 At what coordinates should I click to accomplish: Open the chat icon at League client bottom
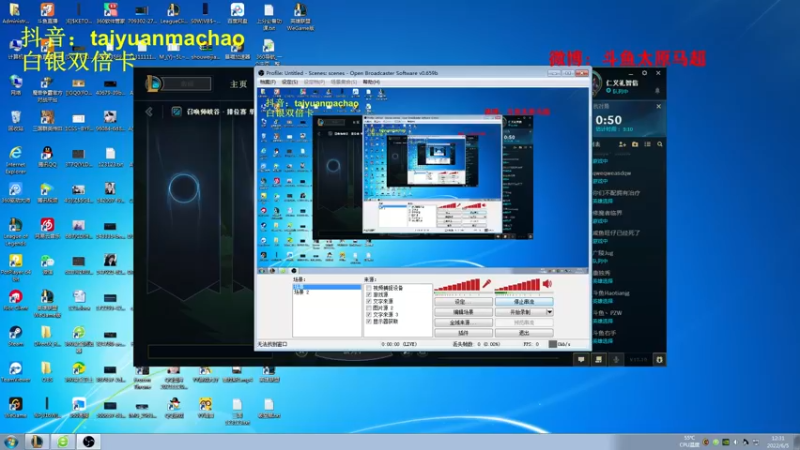coord(581,360)
